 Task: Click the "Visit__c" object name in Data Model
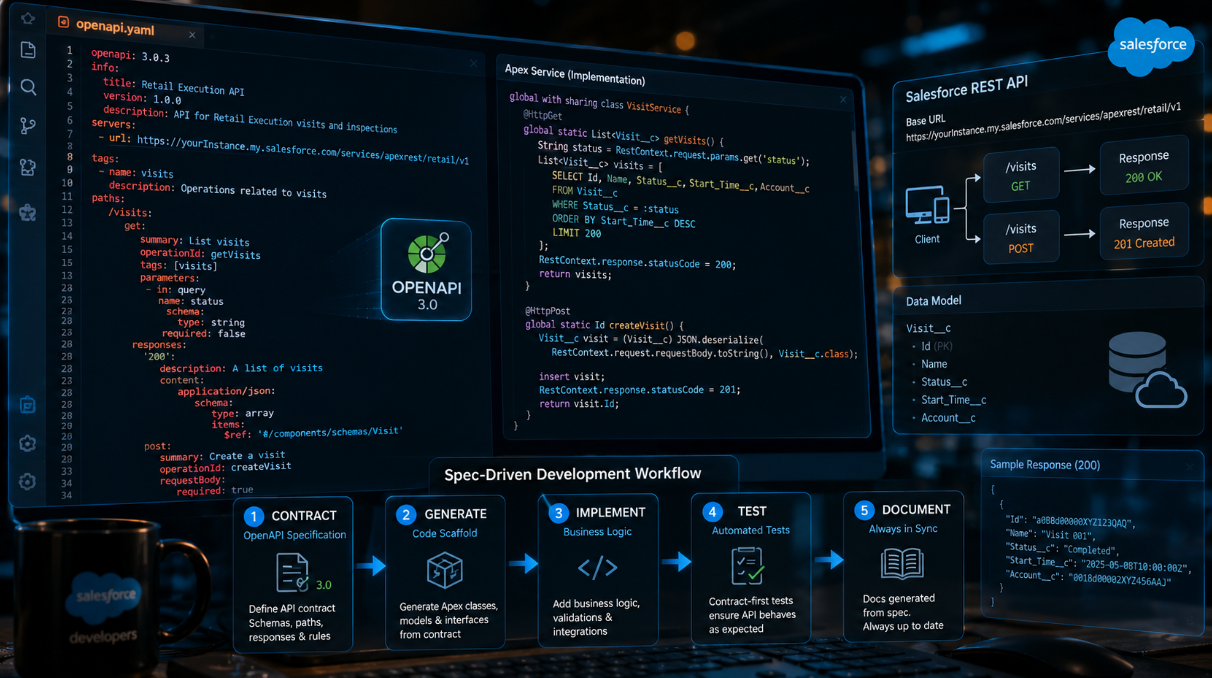coord(928,328)
